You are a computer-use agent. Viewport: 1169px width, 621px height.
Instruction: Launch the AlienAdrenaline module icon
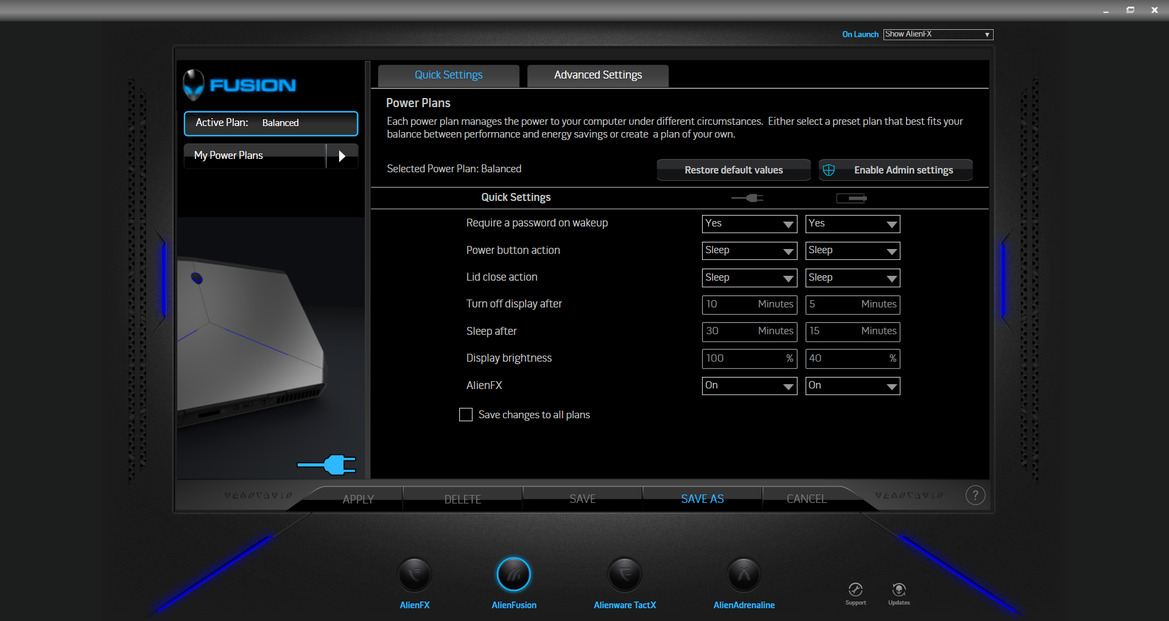(744, 575)
